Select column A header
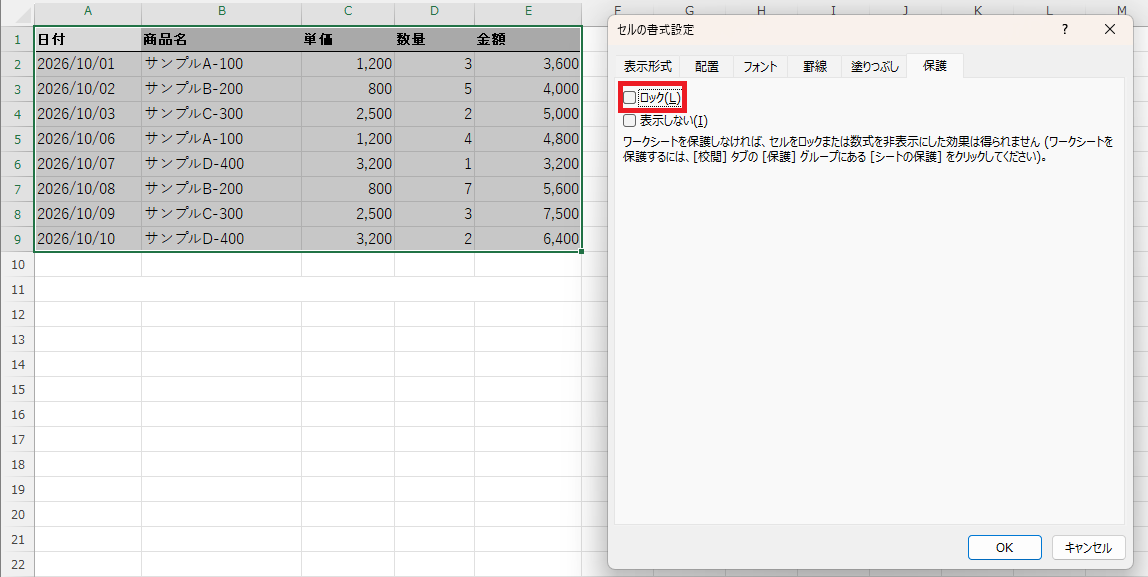The width and height of the screenshot is (1148, 577). 88,11
